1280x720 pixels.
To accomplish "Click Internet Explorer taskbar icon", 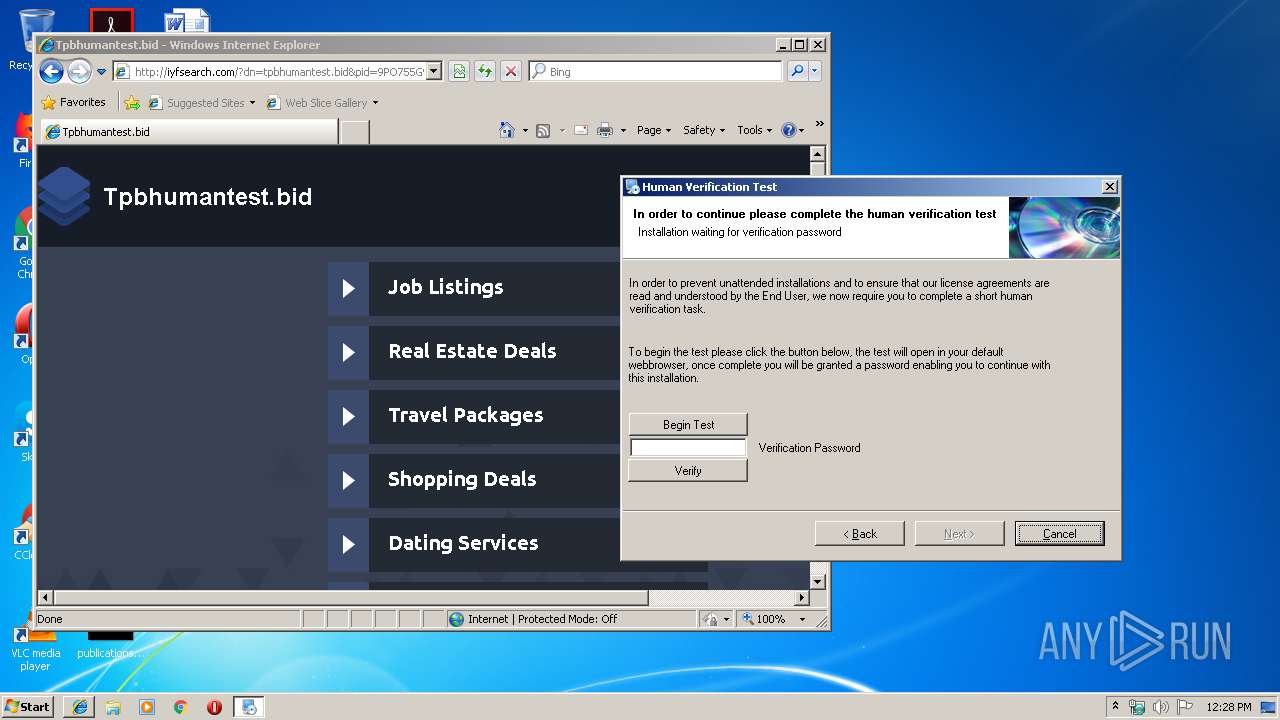I will click(80, 707).
